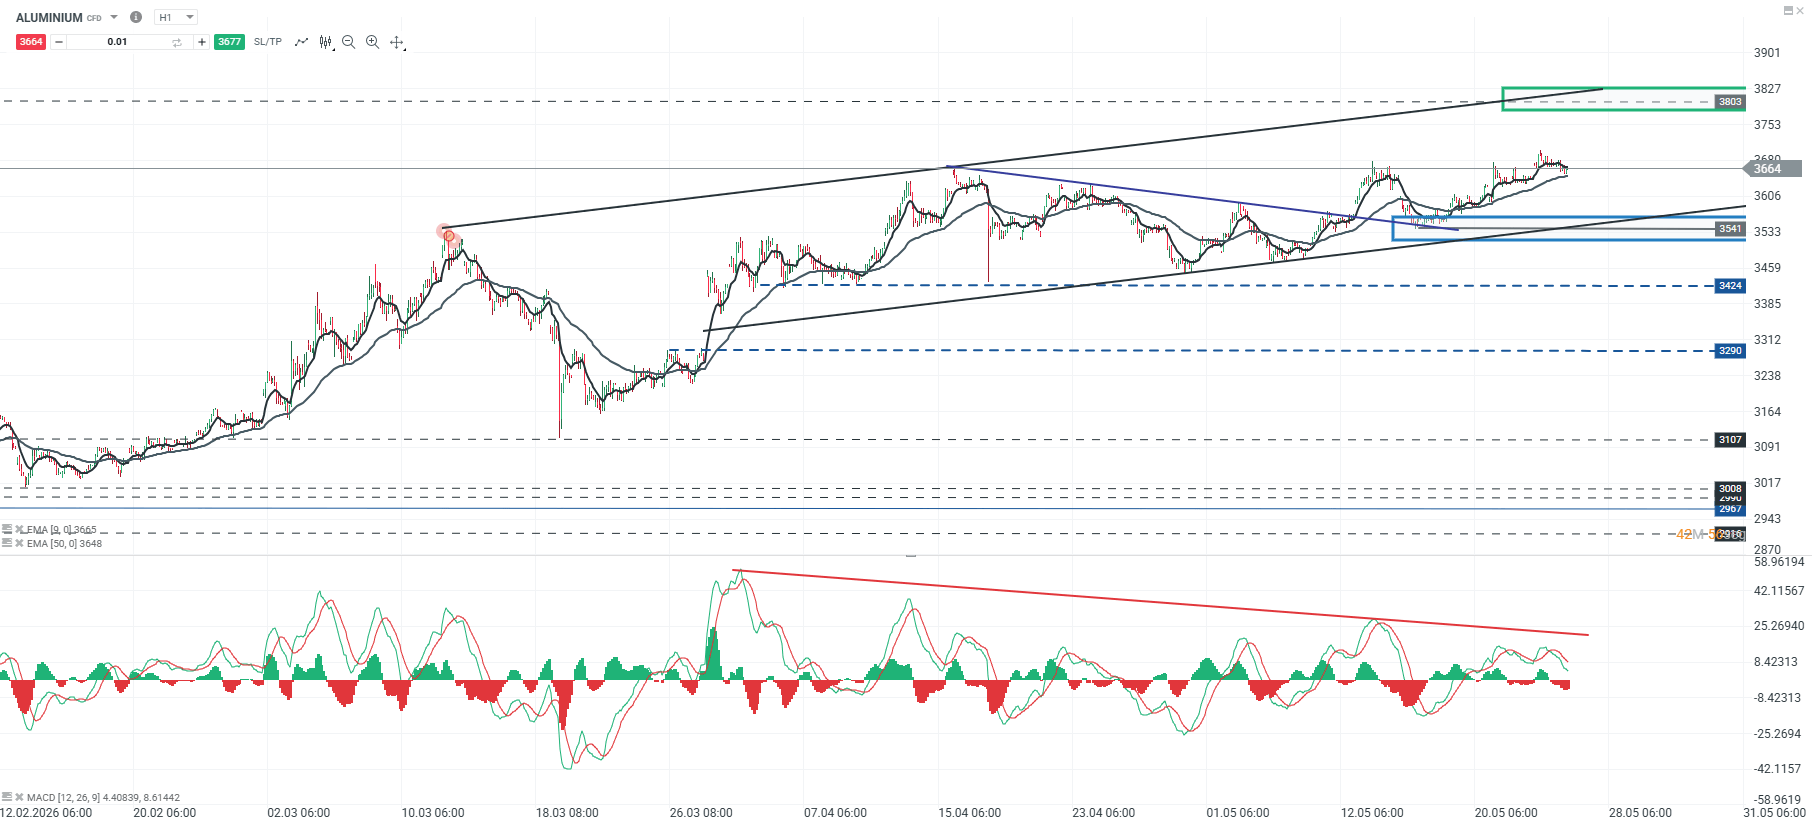Screen dimensions: 1813x828
Task: Toggle volume unit swap arrows
Action: coord(177,42)
